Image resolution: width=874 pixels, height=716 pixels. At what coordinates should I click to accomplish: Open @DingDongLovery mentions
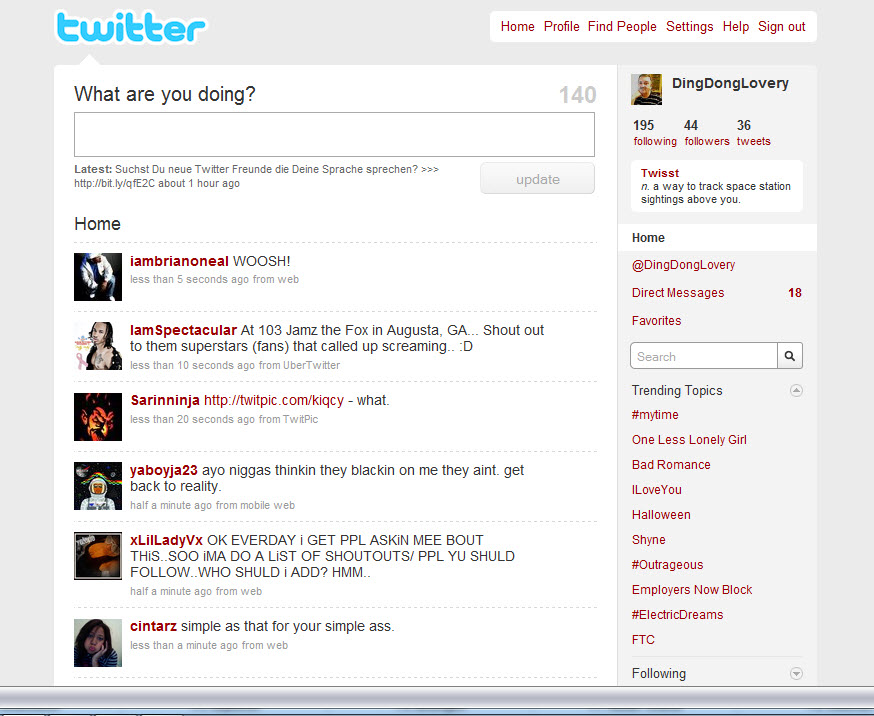[683, 265]
